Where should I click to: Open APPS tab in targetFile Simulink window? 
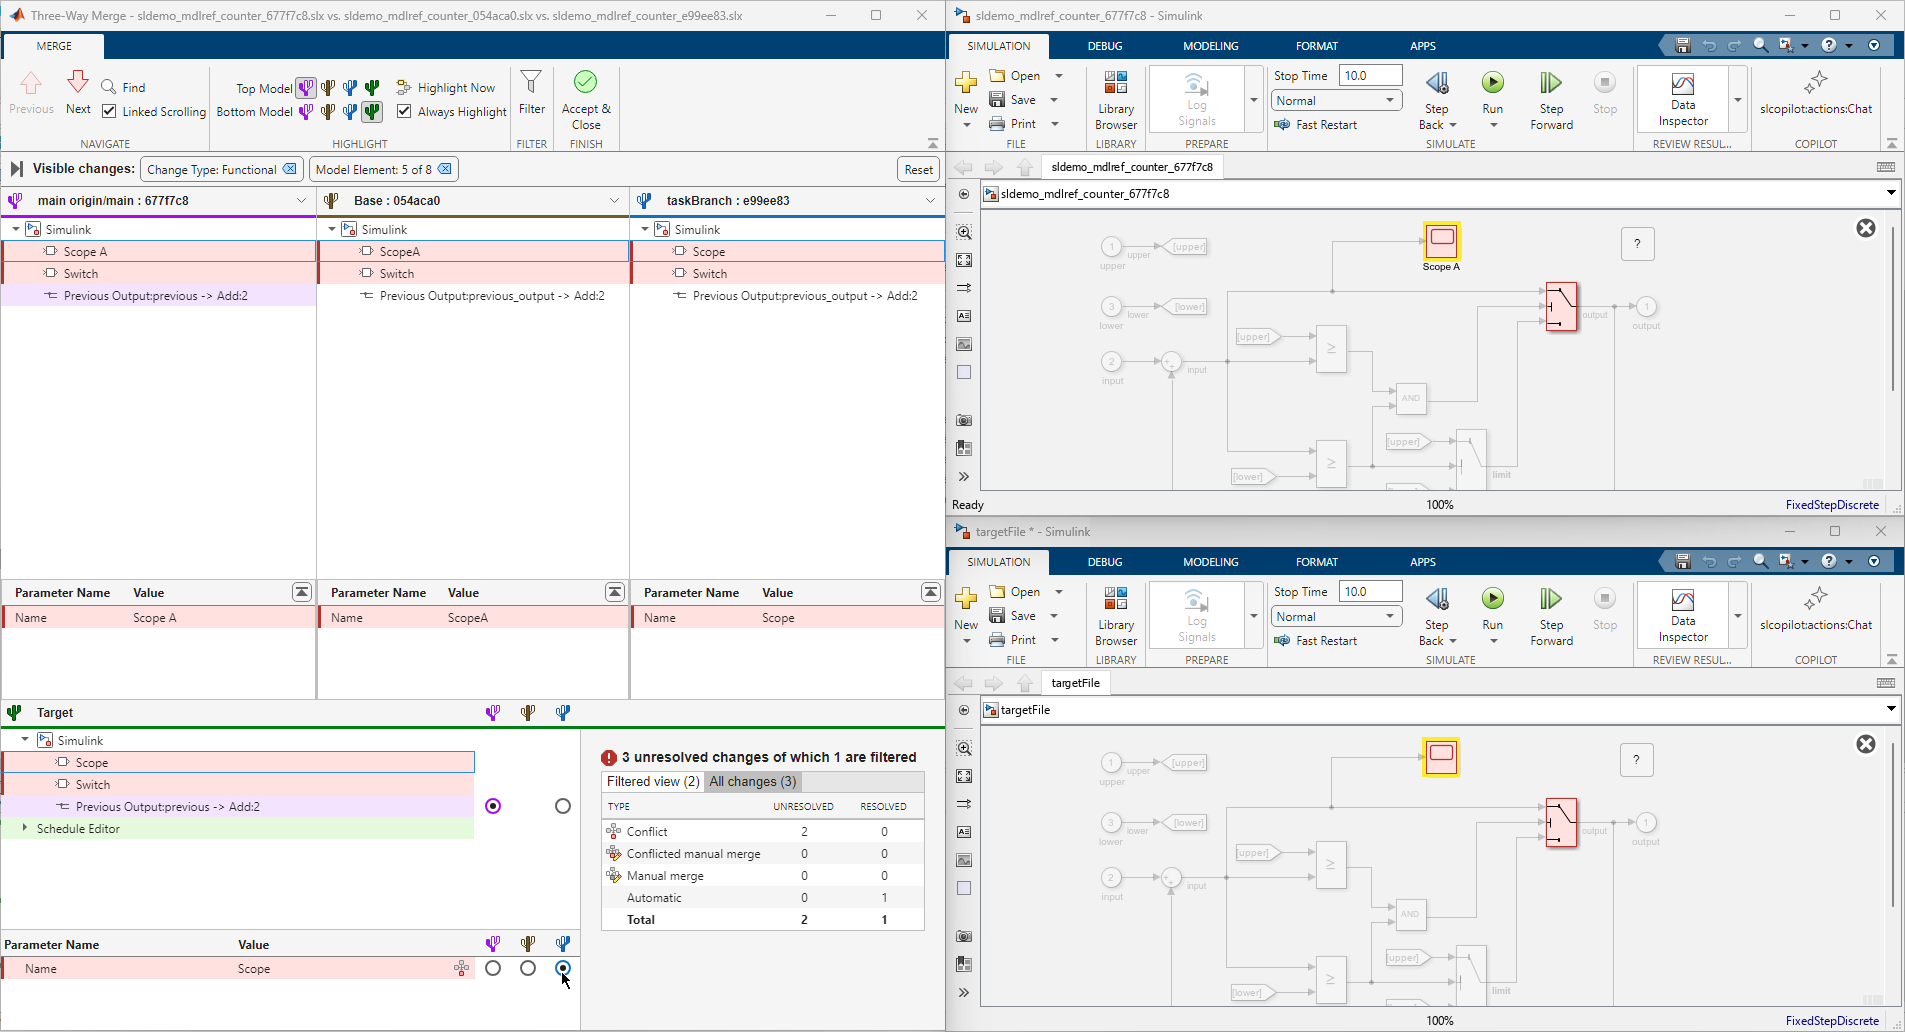[1423, 562]
